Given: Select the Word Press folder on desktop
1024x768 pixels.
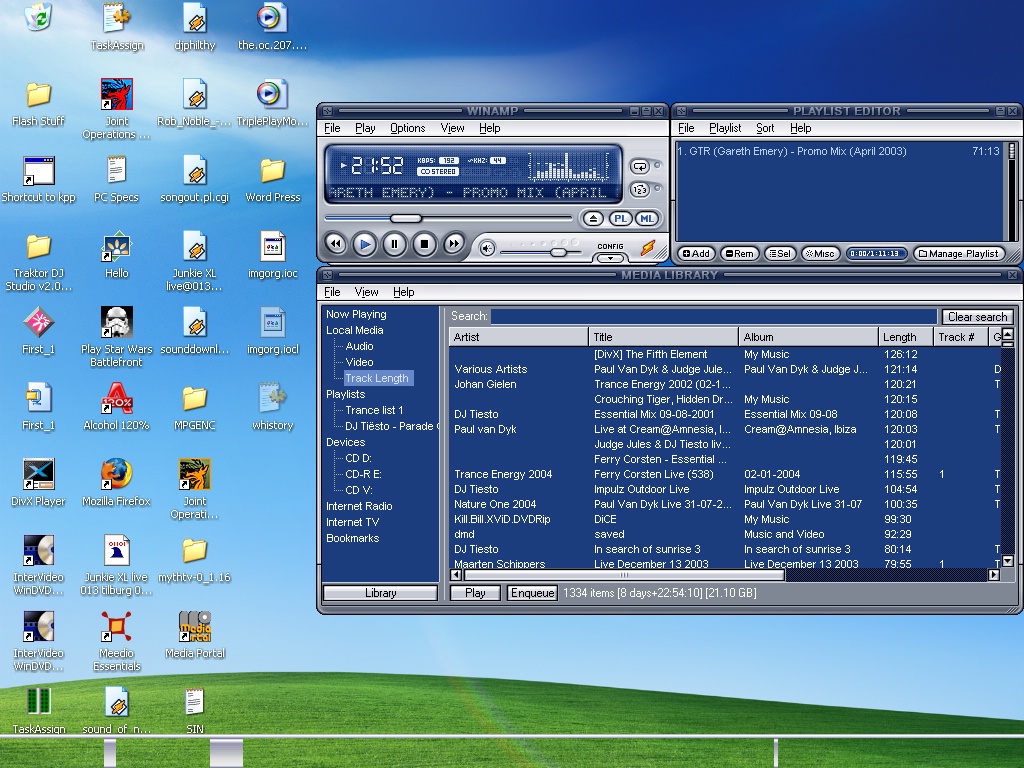Looking at the screenshot, I should tap(272, 179).
